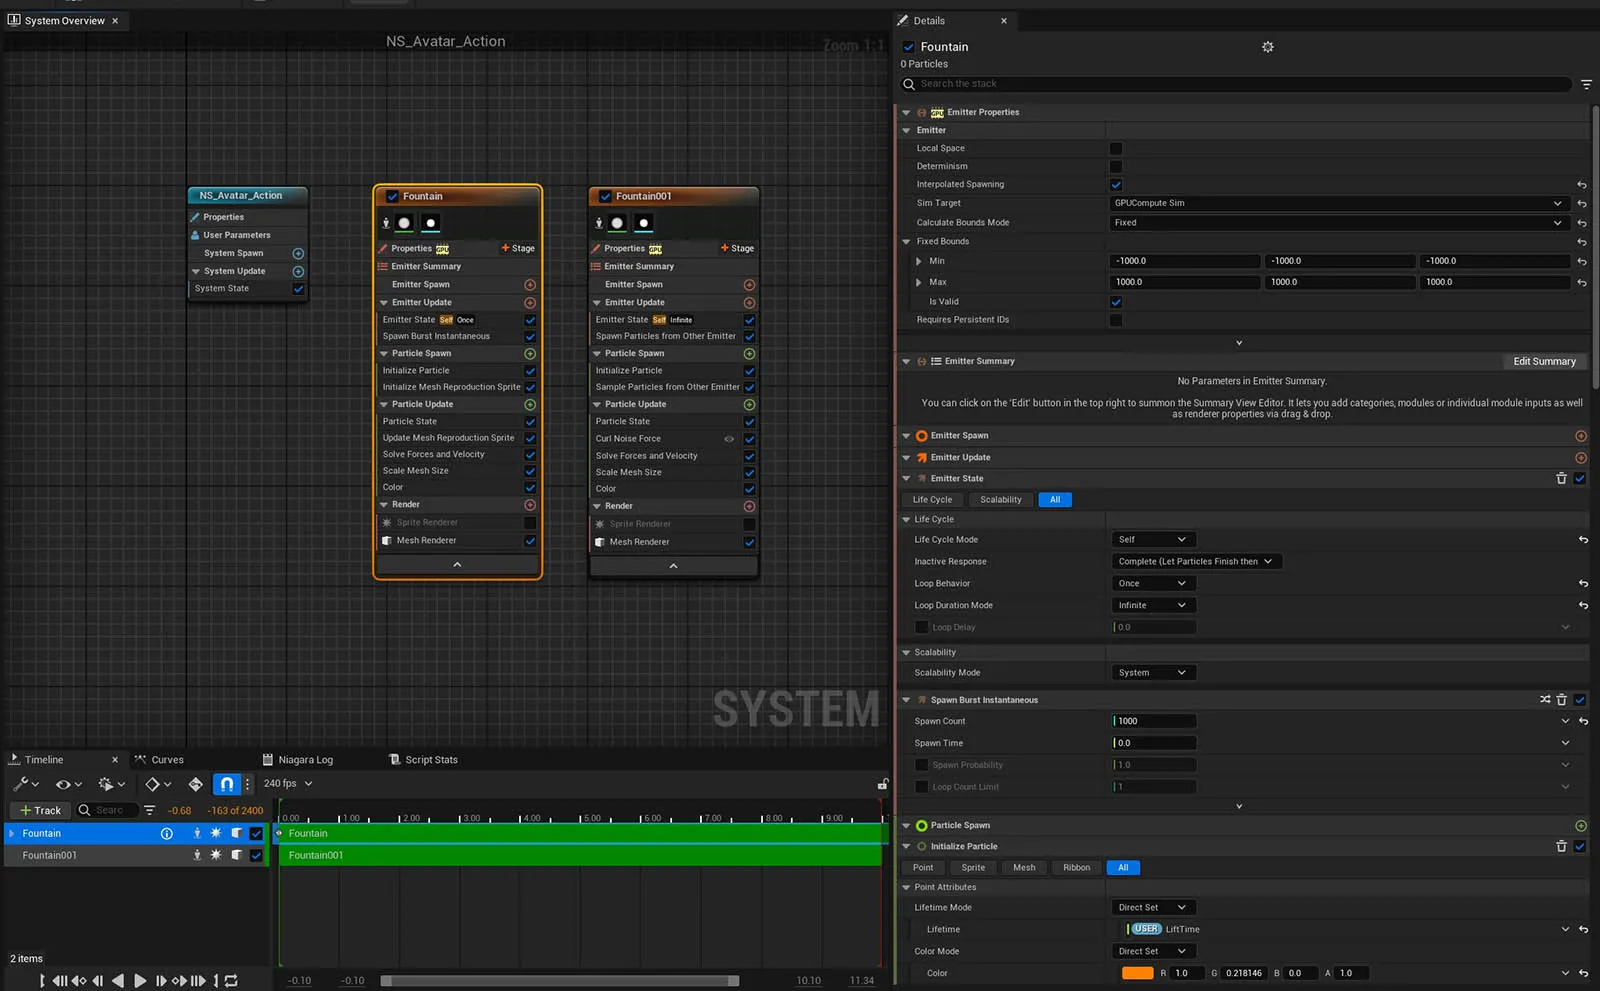Open Scalability Mode dropdown

[x=1152, y=673]
